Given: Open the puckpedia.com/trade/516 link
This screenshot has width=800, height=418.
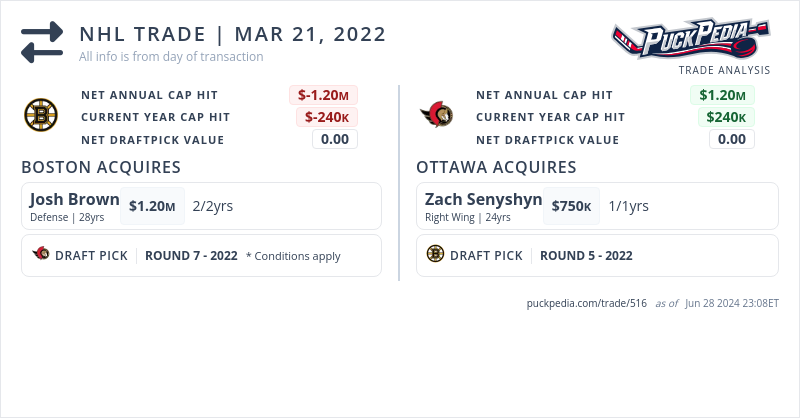Looking at the screenshot, I should click(586, 303).
